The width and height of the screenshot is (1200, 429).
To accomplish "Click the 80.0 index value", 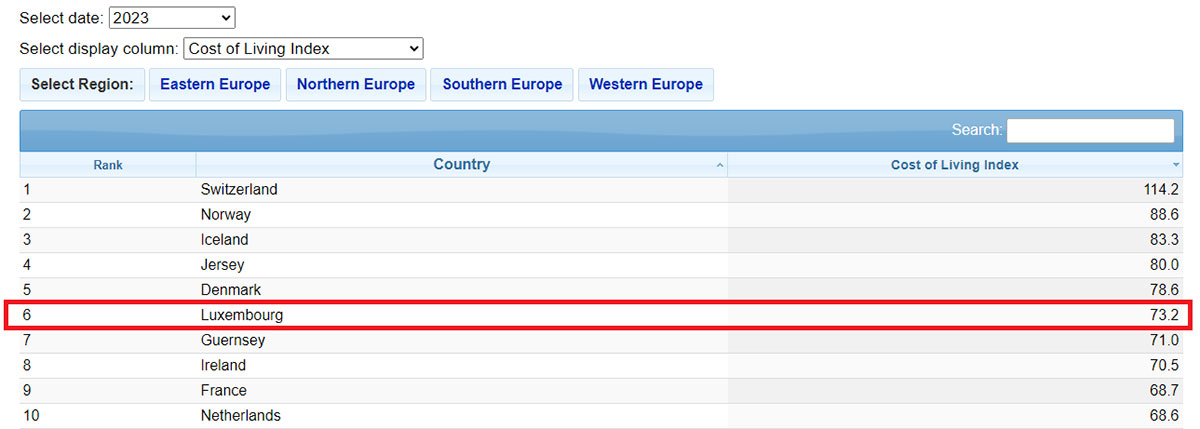I will [x=1165, y=265].
